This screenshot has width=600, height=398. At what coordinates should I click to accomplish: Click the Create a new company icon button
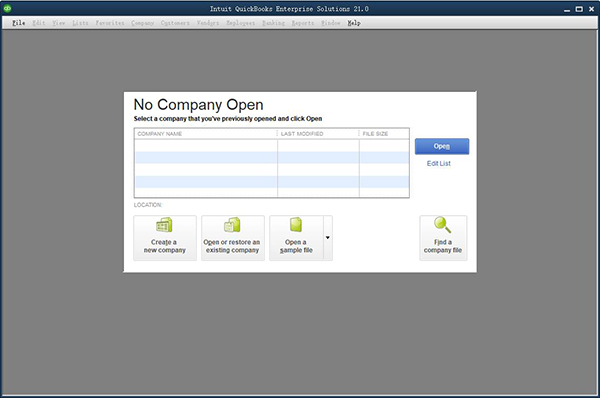coord(165,238)
